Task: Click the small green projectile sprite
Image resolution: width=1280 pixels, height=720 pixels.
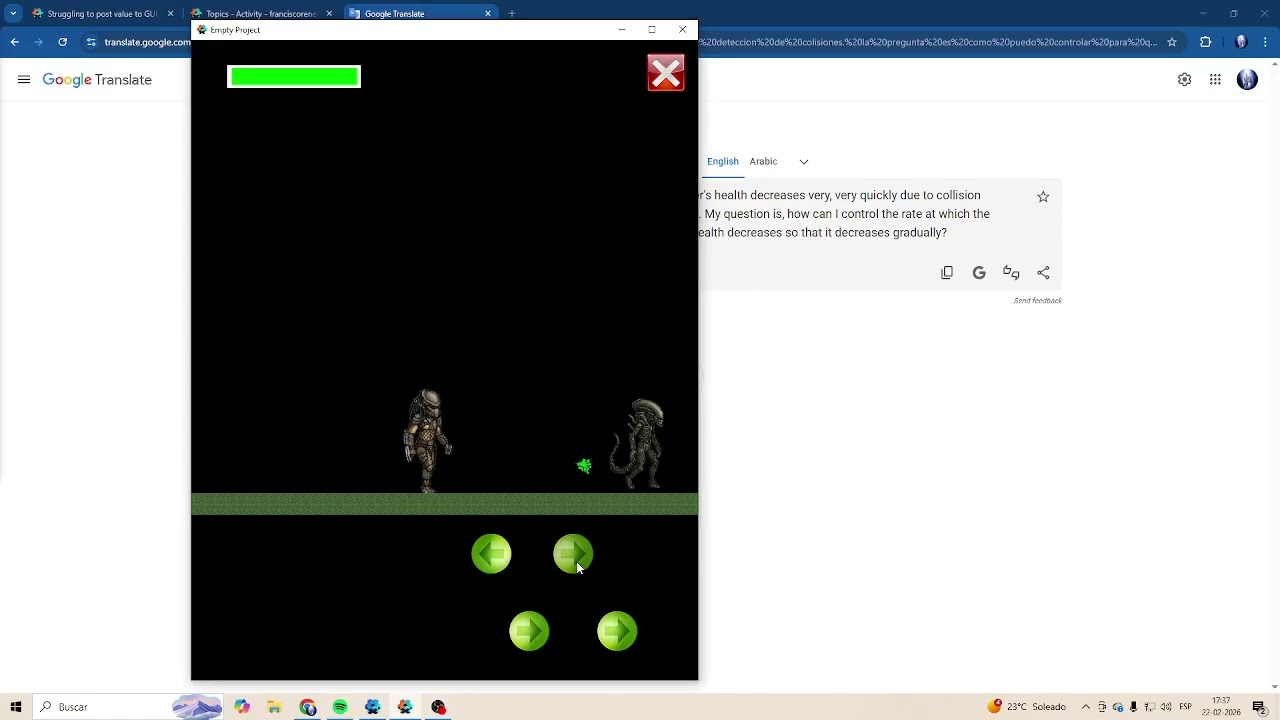Action: click(x=584, y=466)
